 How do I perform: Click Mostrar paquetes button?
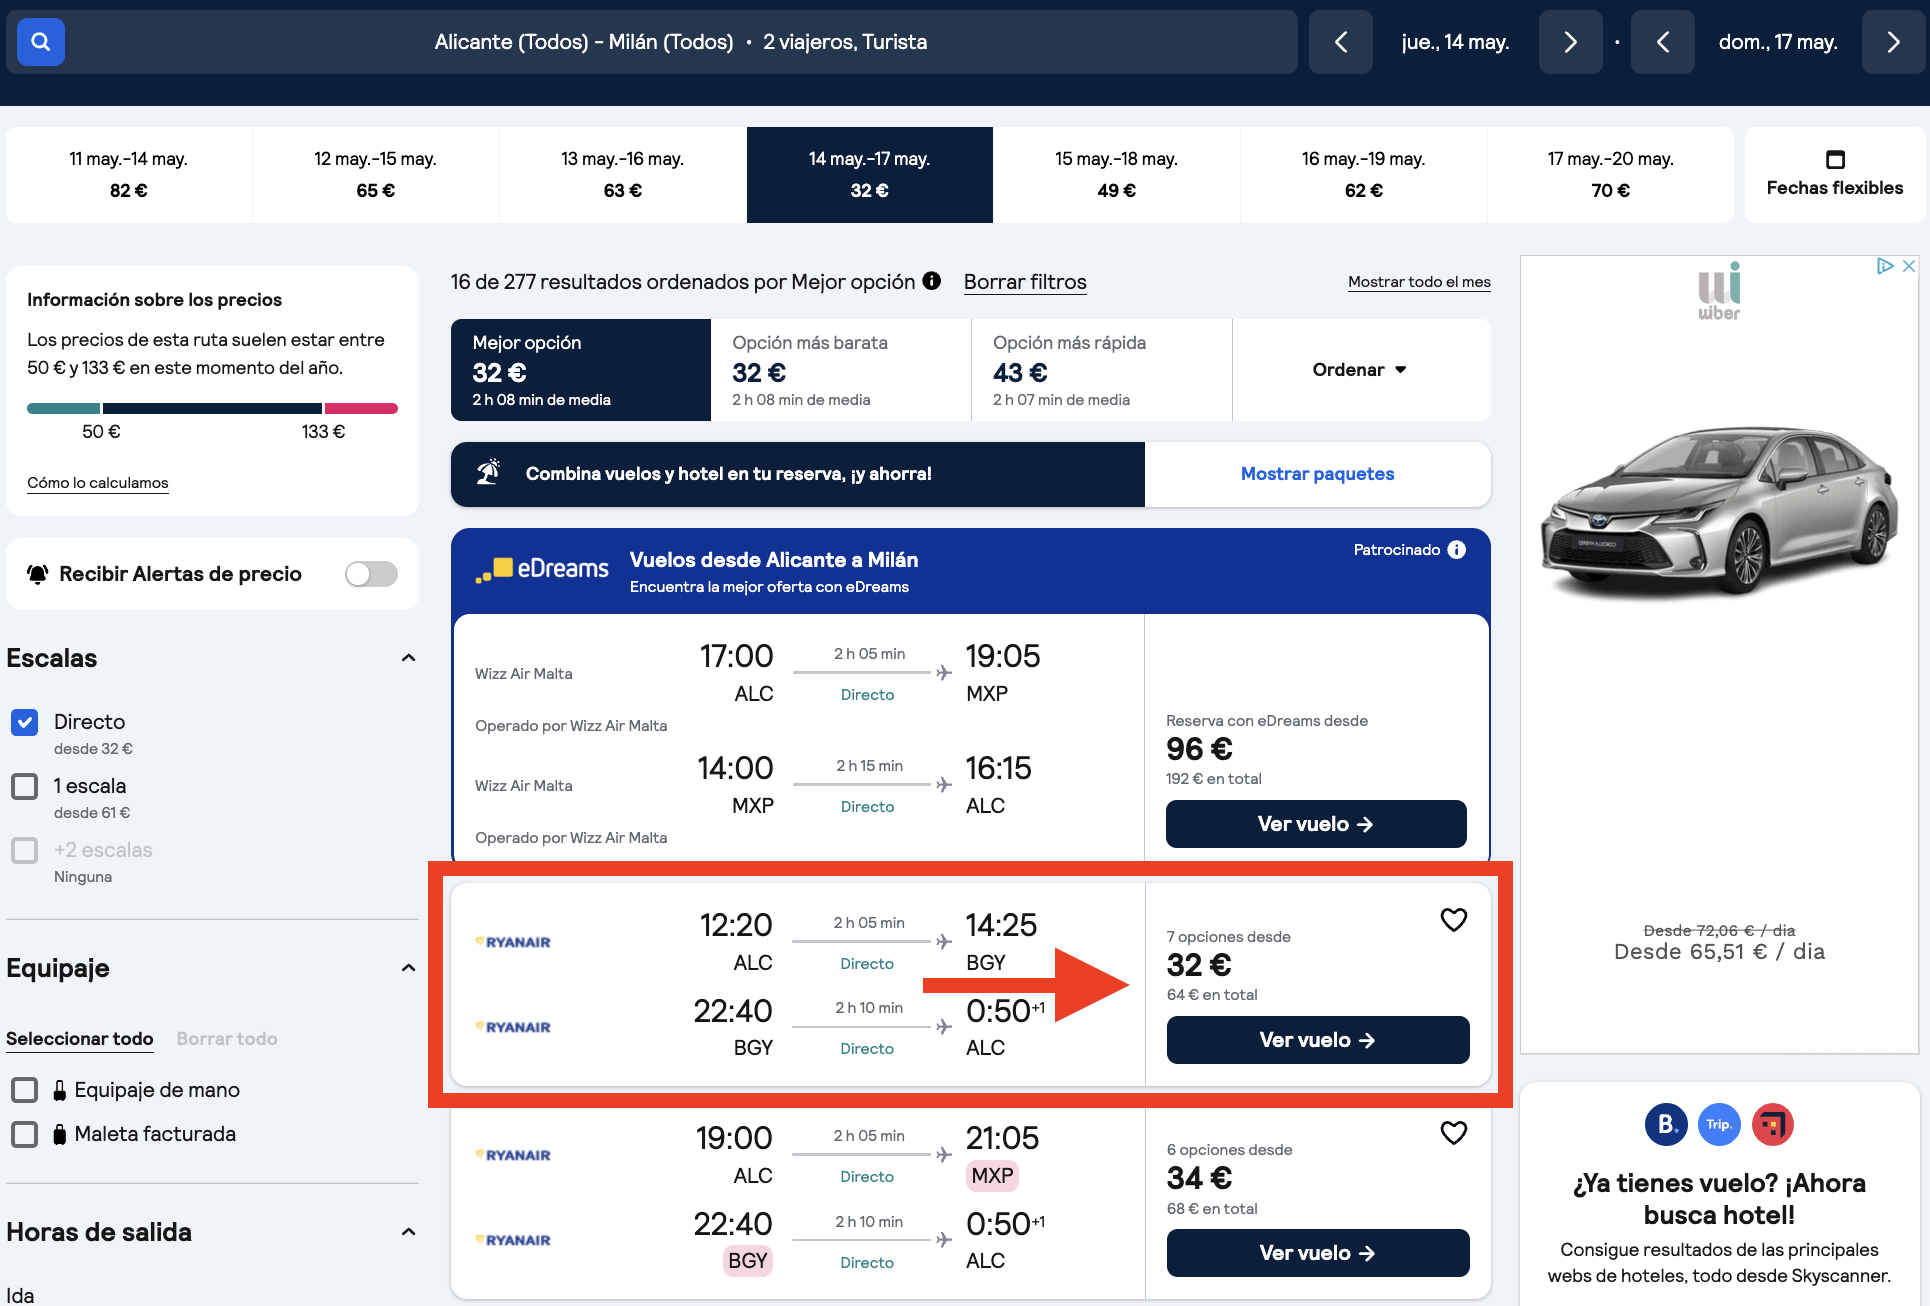click(1318, 474)
